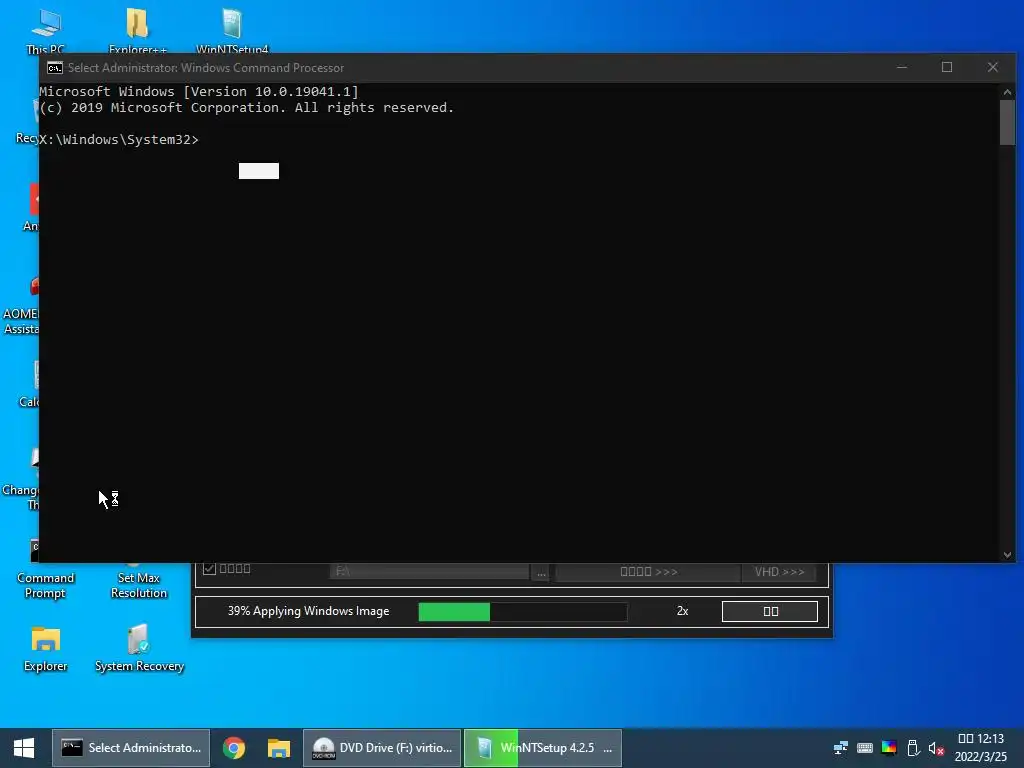Open the taskbar clock showing 12:13

[981, 748]
